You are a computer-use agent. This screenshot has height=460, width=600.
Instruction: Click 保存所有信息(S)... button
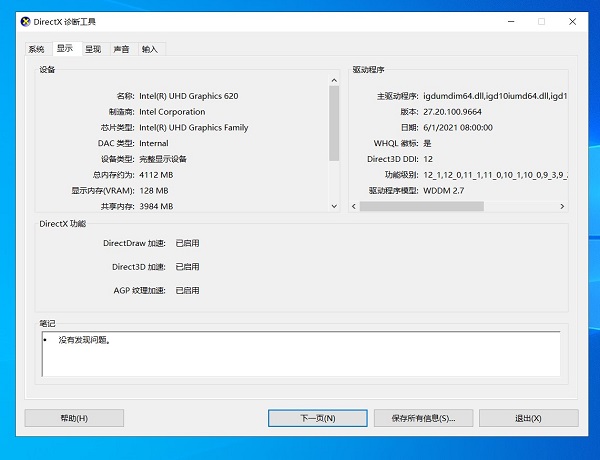point(424,418)
